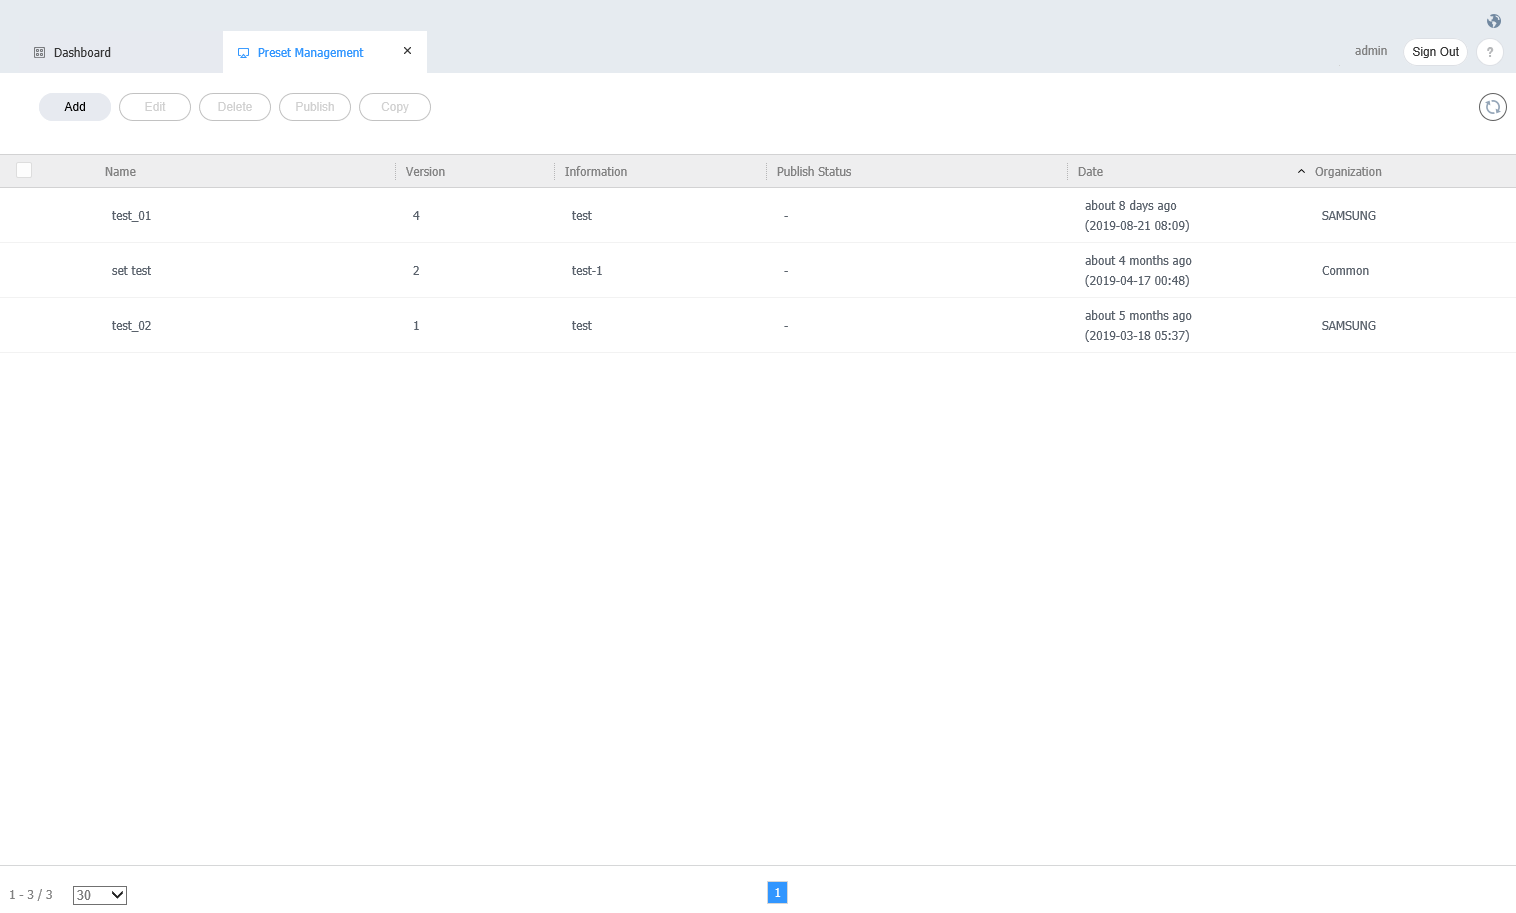Viewport: 1516px width, 913px height.
Task: Sort presets by the Name column
Action: click(120, 171)
